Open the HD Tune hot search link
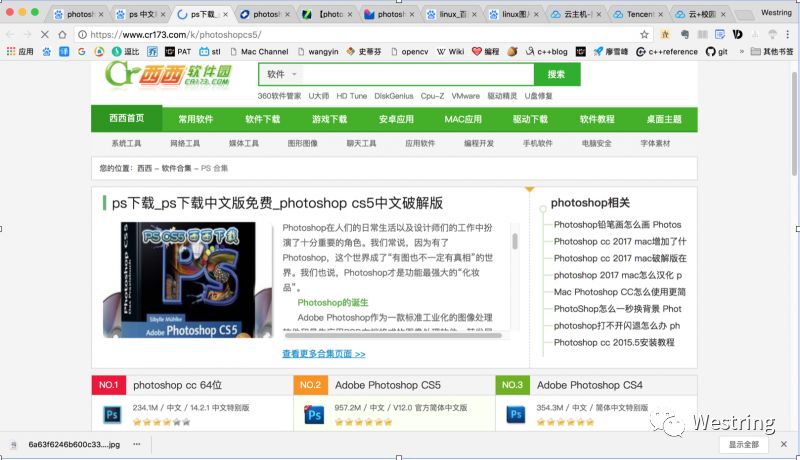Screen dimensions: 800x460 coord(352,96)
